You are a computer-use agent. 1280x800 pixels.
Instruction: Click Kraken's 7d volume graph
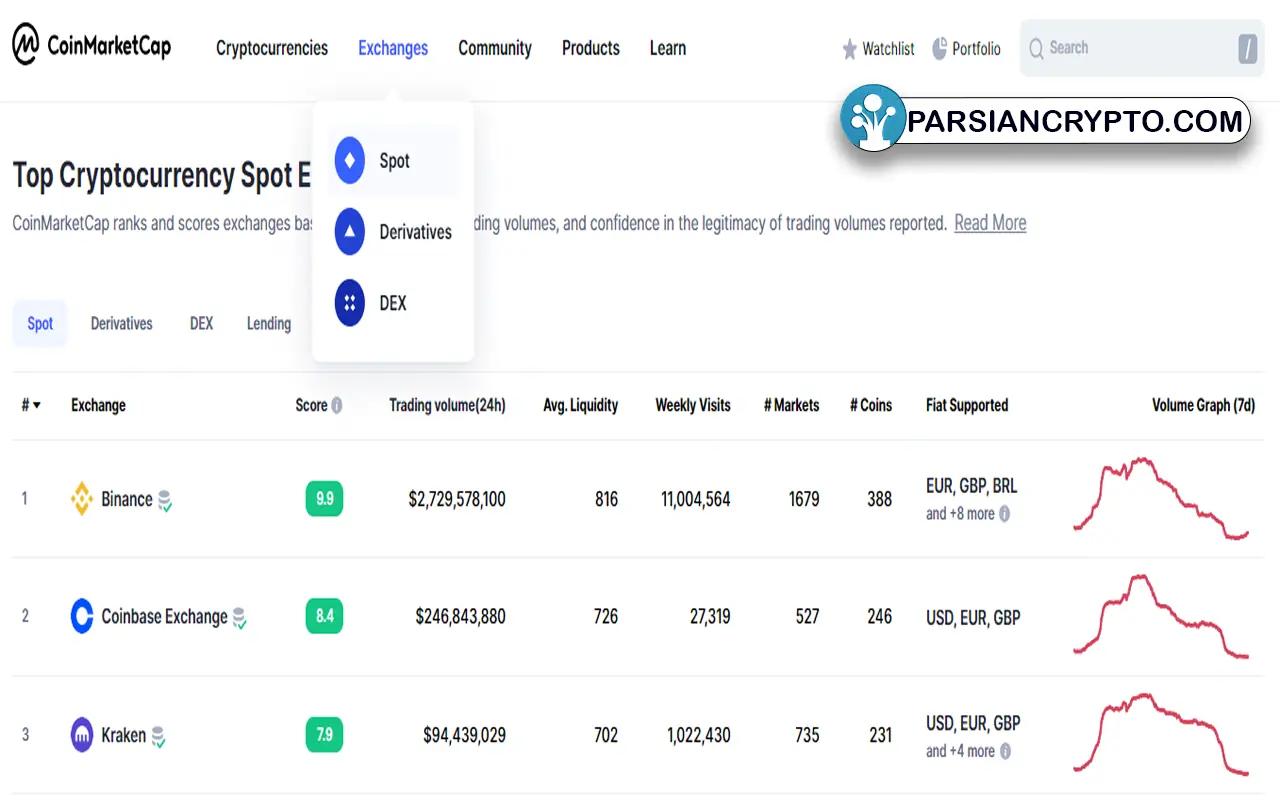coord(1161,734)
